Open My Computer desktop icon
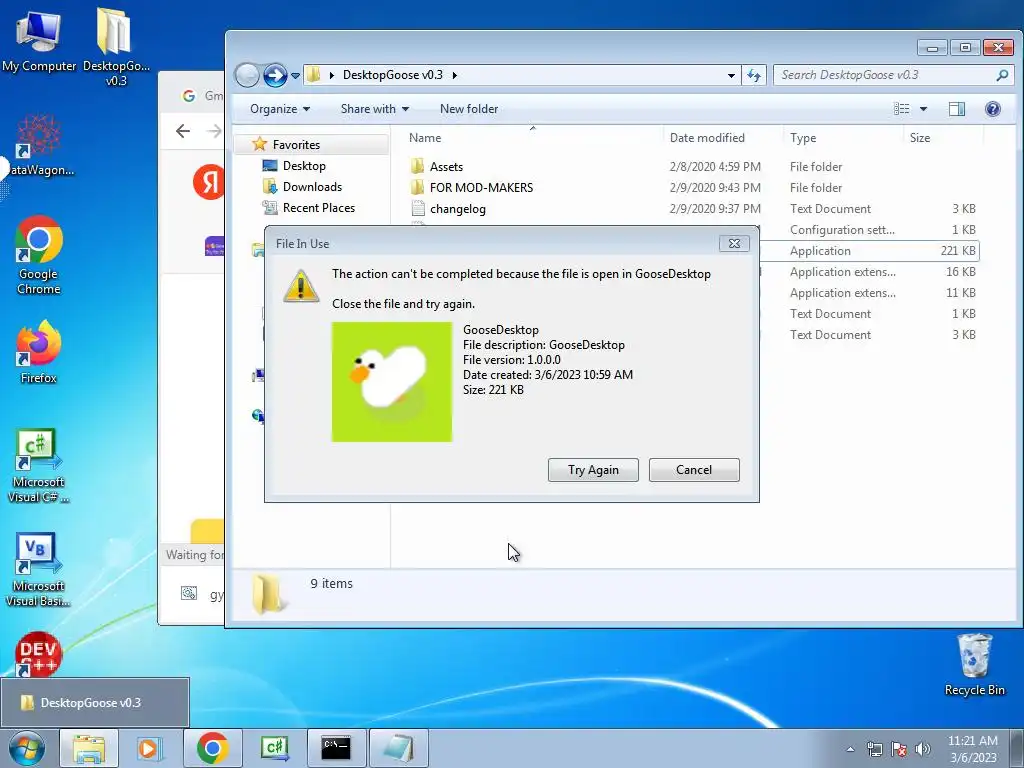The width and height of the screenshot is (1024, 768). [x=39, y=40]
